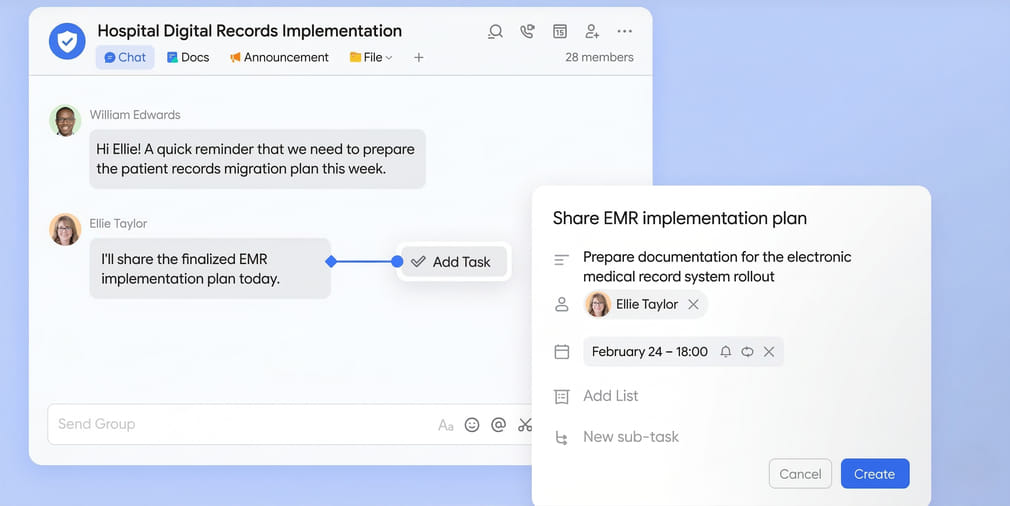Click the @ mention icon
This screenshot has height=506, width=1010.
(x=498, y=425)
